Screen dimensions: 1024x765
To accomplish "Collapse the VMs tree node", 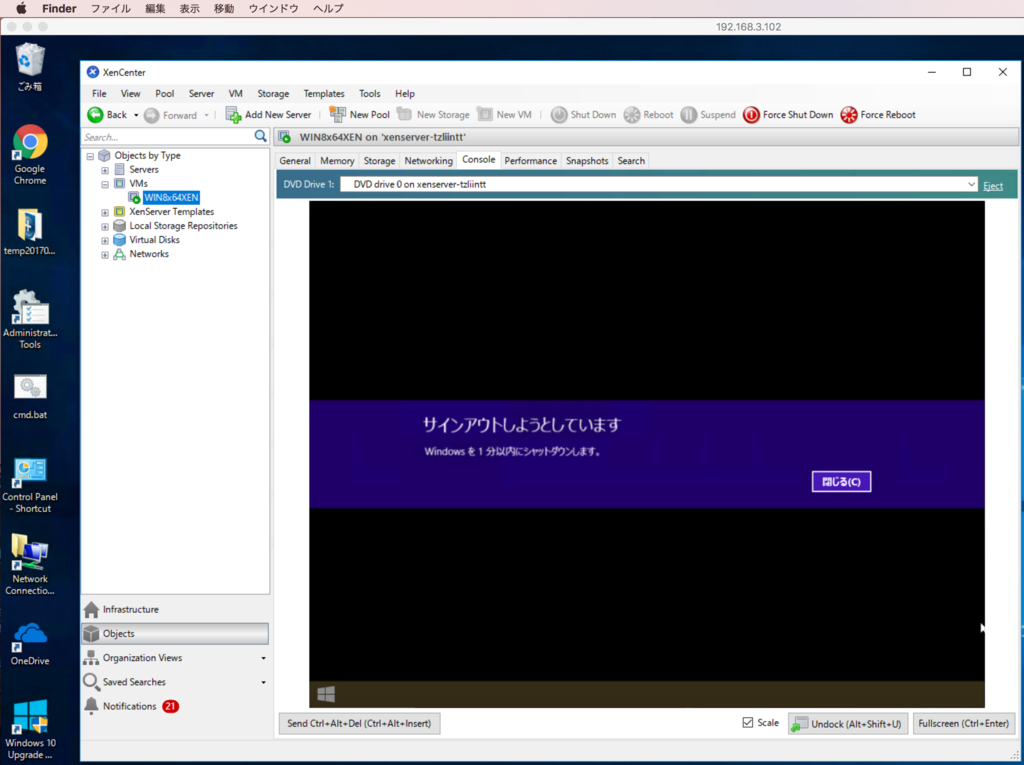I will click(x=104, y=184).
